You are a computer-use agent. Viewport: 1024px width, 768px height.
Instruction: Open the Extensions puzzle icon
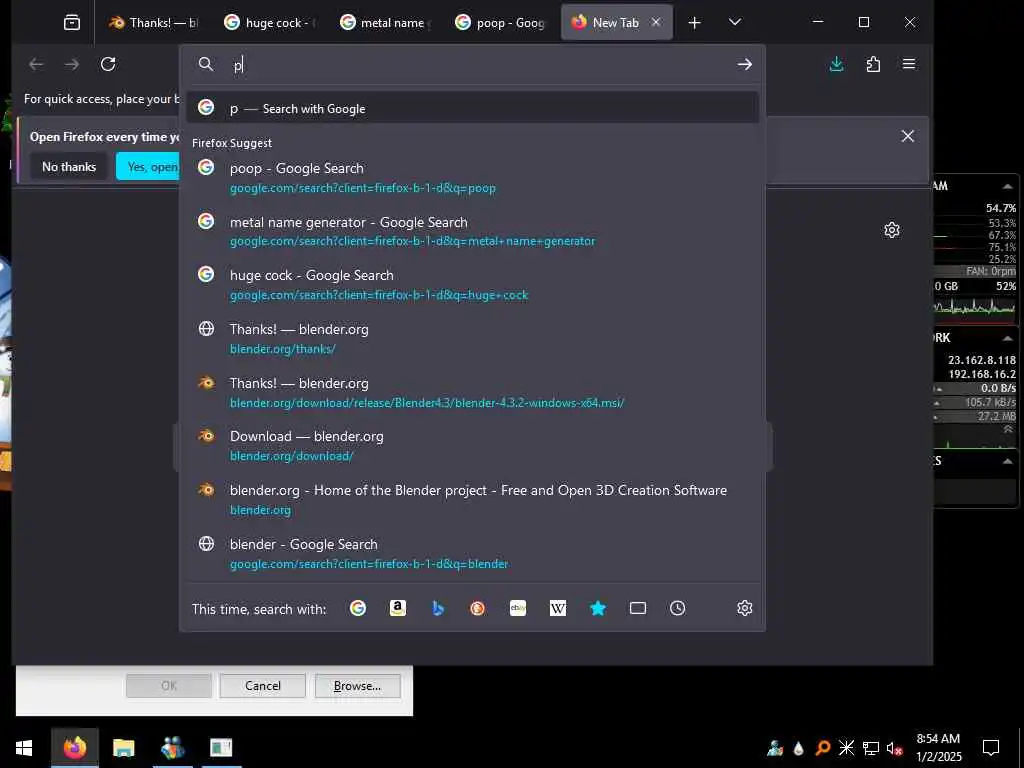873,64
